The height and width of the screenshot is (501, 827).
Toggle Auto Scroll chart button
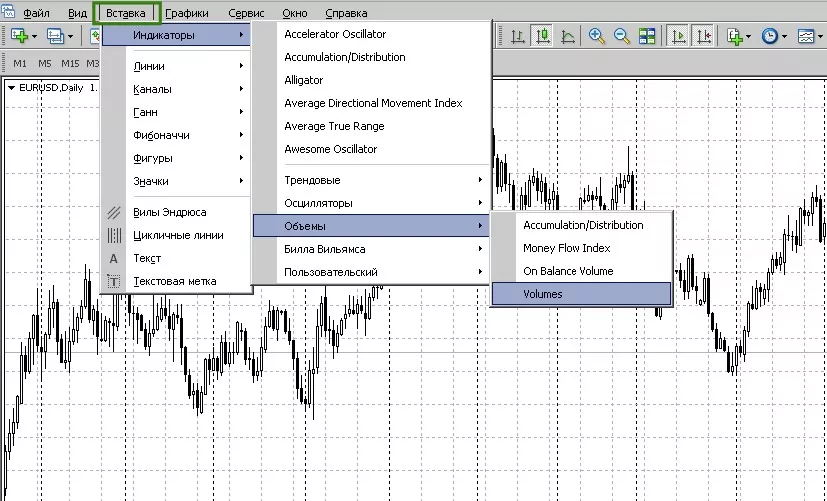678,36
